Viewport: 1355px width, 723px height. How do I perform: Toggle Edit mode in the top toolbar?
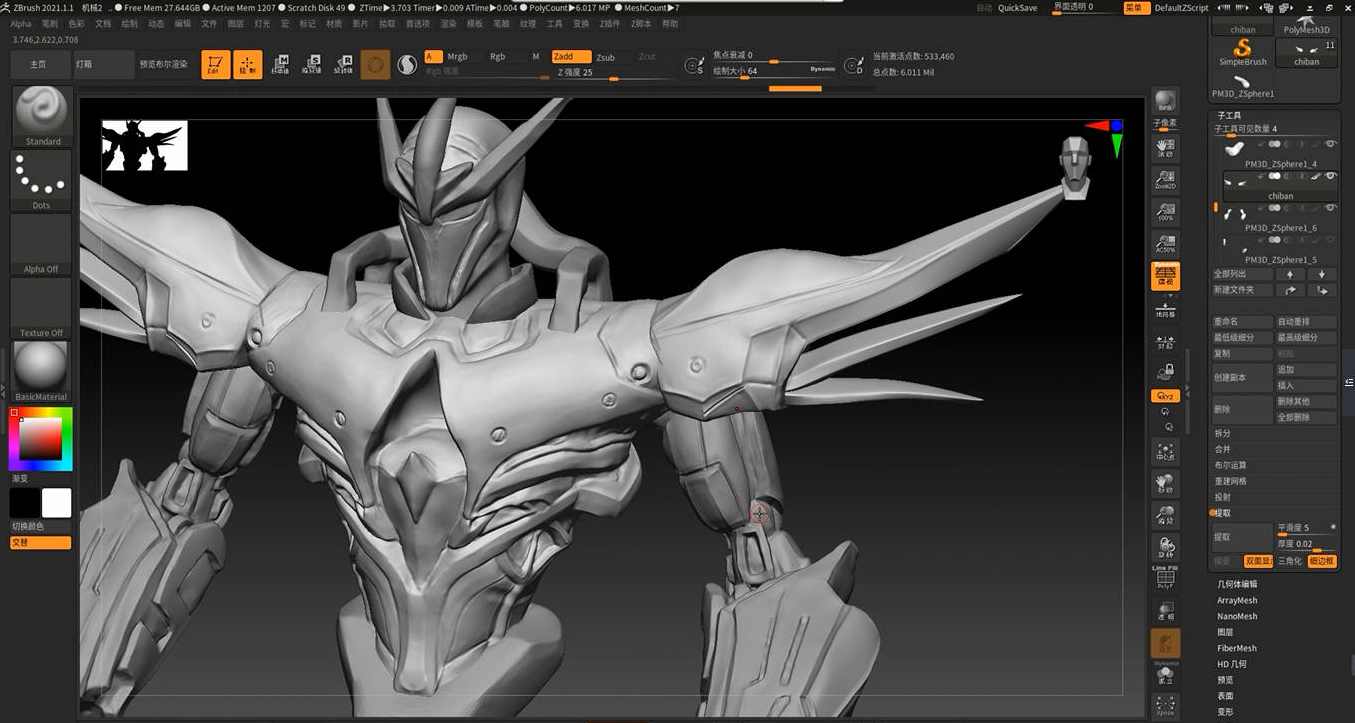(x=215, y=63)
